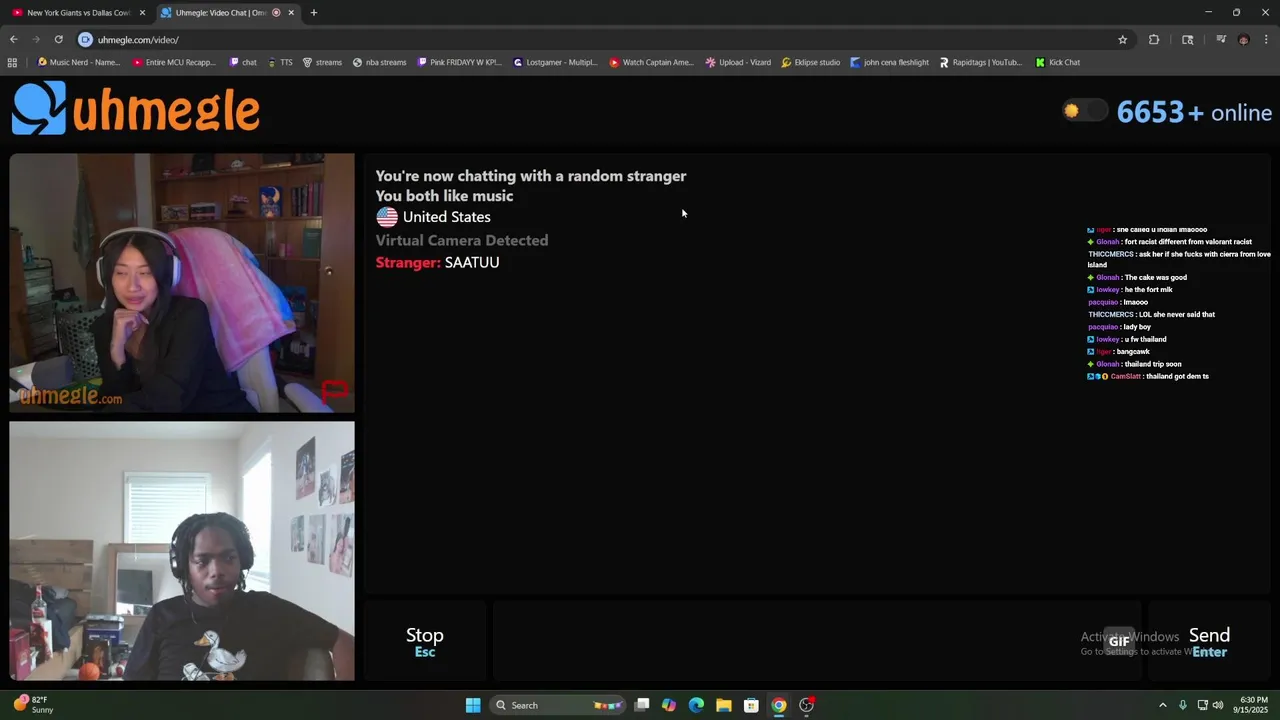Screen dimensions: 1280x720
Task: Open a new browser tab
Action: [x=314, y=13]
